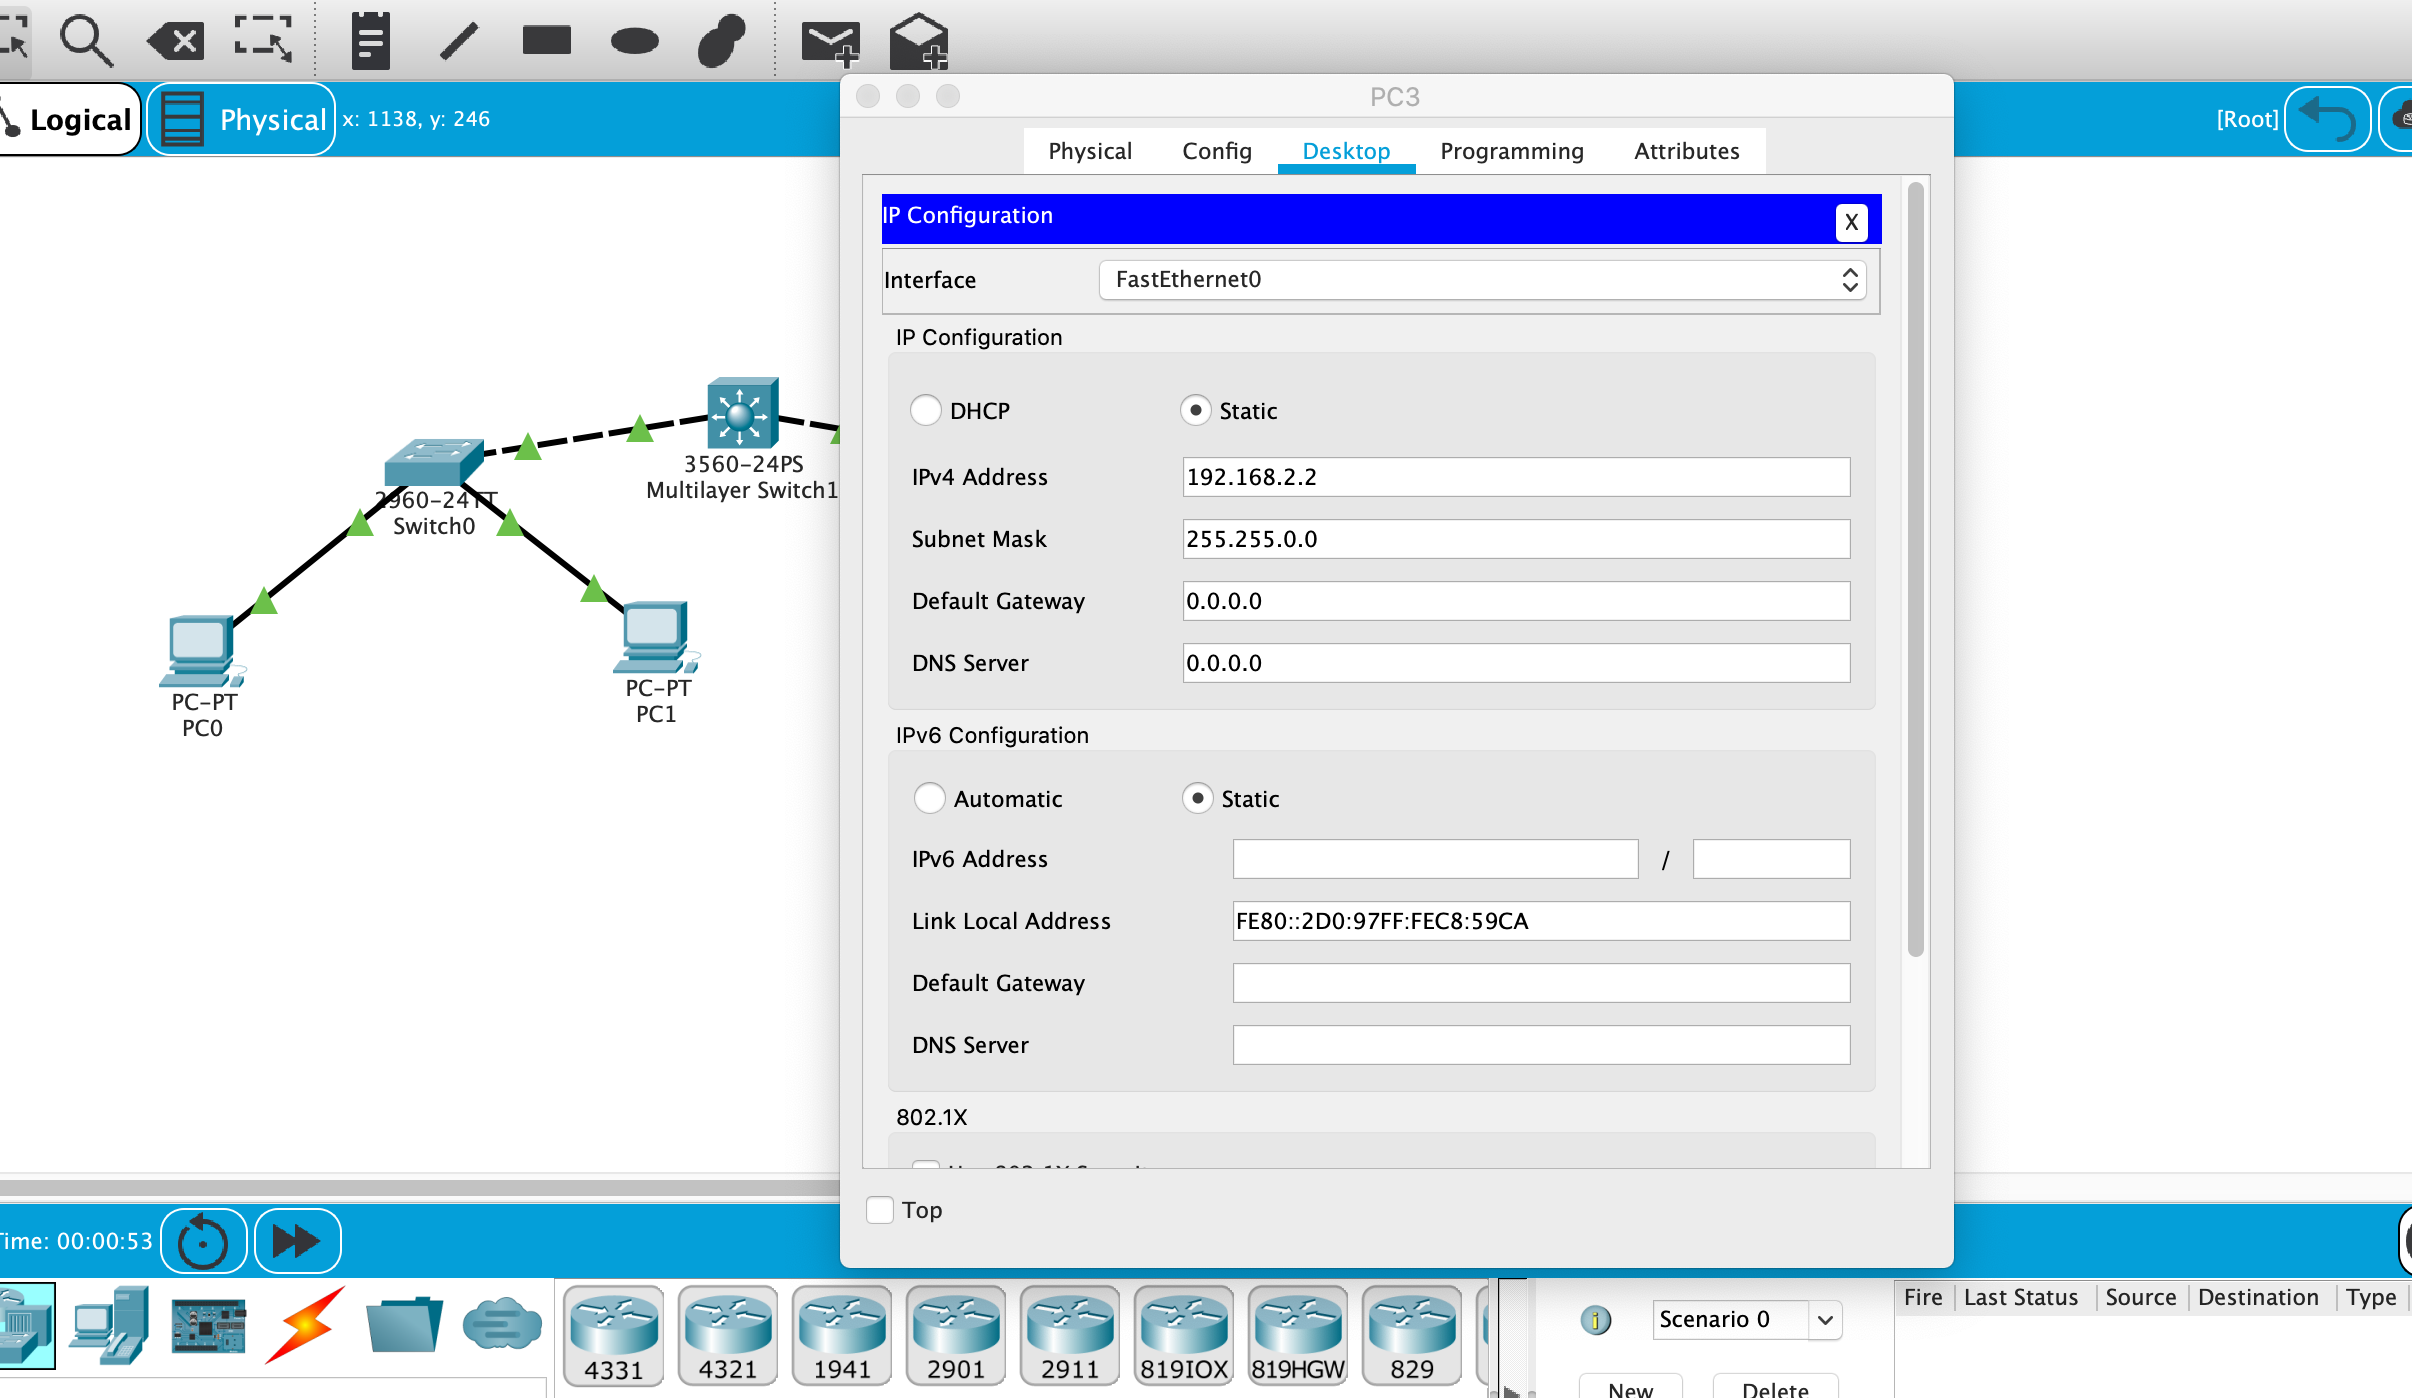Select End Devices category icon

pyautogui.click(x=110, y=1326)
